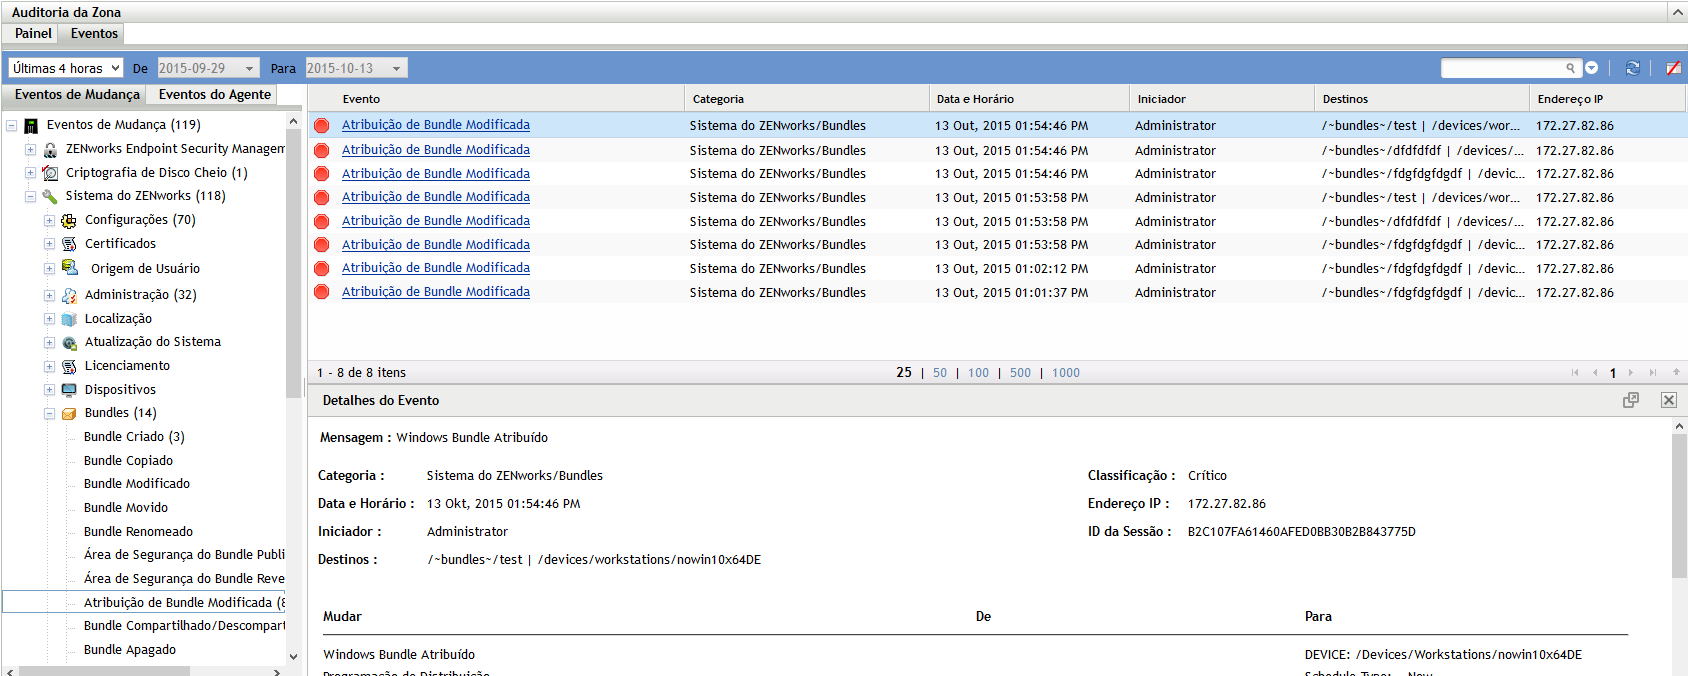Image resolution: width=1688 pixels, height=676 pixels.
Task: Open the 01:02:12 PM Atribuição de Bundle Modificada link
Action: click(436, 268)
